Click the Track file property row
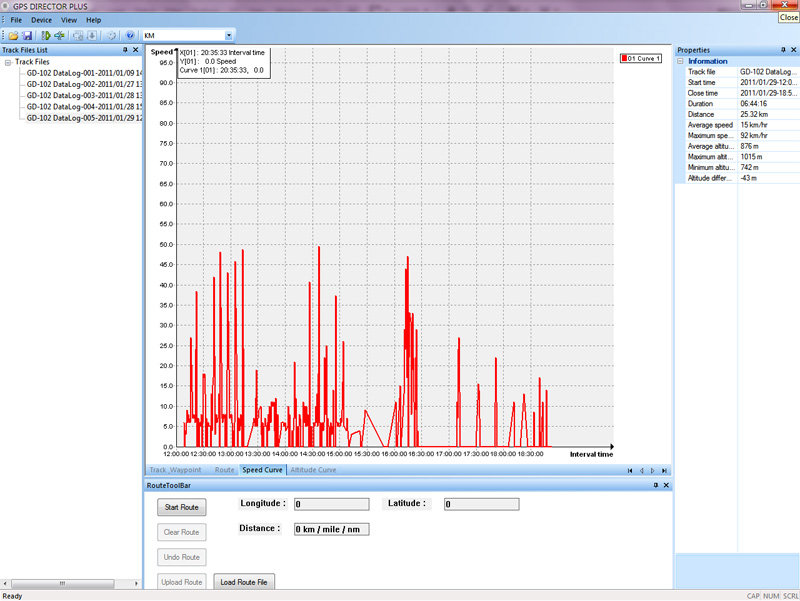This screenshot has width=800, height=601. point(743,71)
